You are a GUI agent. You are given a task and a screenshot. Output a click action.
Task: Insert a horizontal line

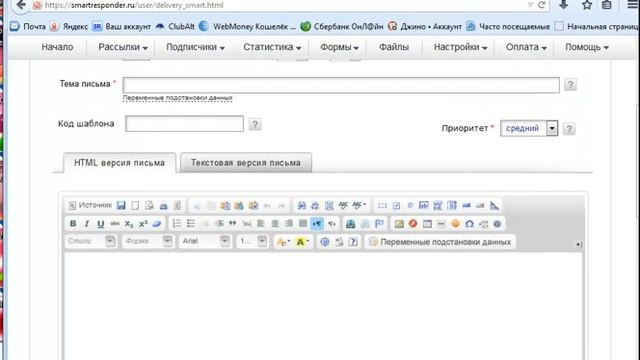(x=441, y=224)
